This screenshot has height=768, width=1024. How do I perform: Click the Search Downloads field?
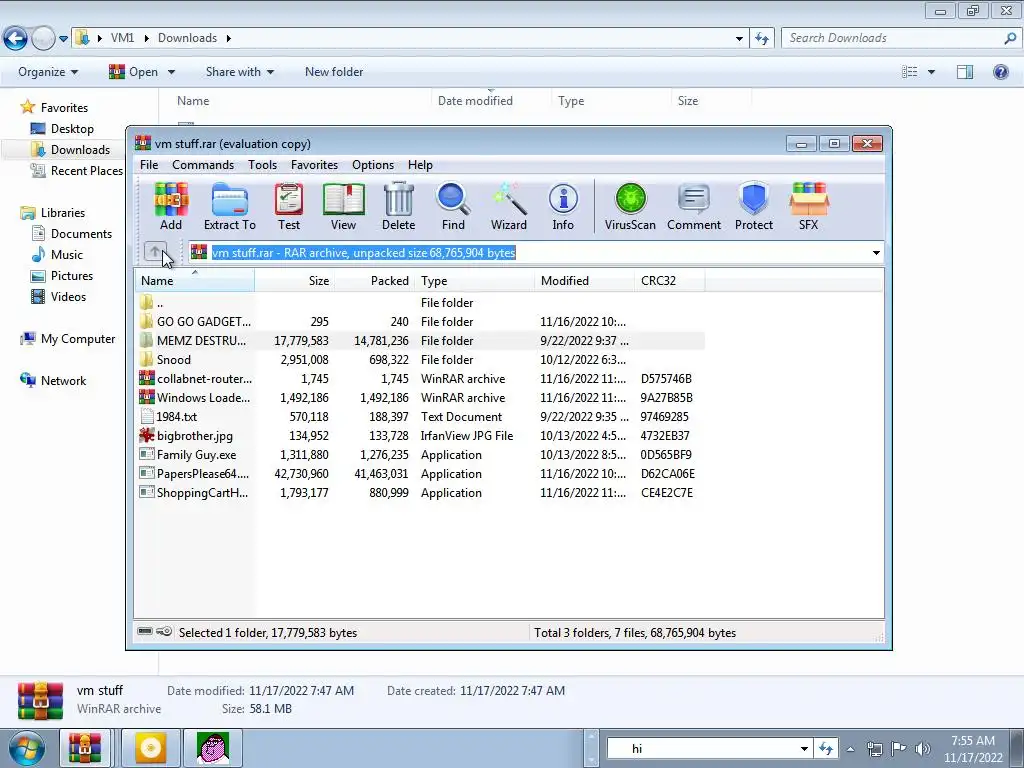point(901,38)
